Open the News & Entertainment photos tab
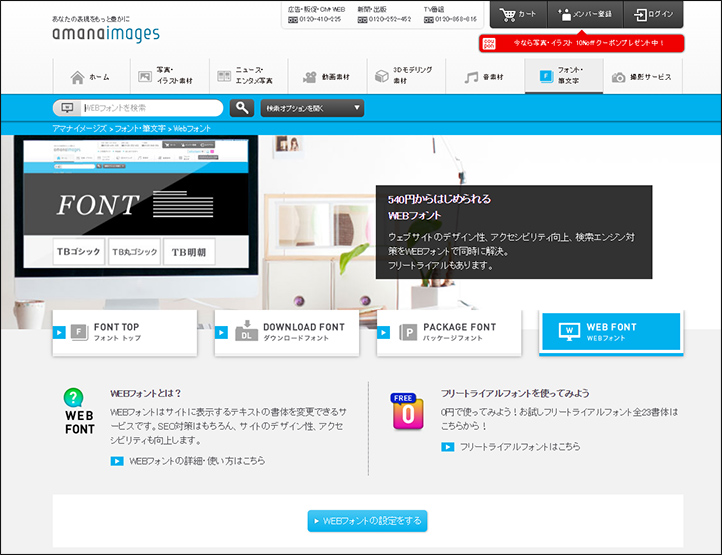Image resolution: width=722 pixels, height=555 pixels. coord(249,76)
